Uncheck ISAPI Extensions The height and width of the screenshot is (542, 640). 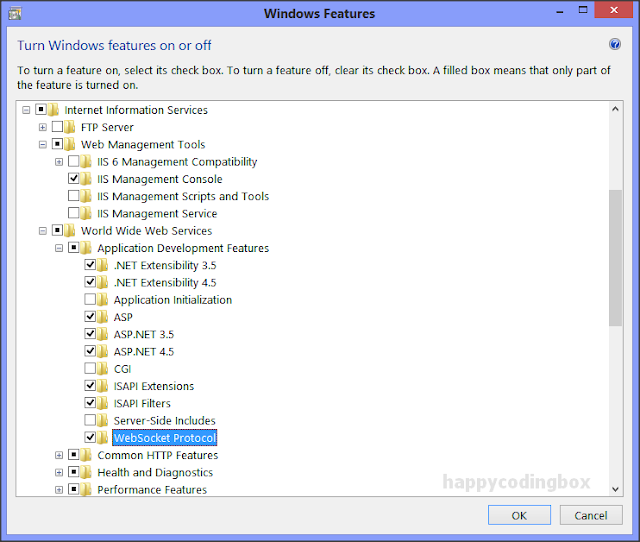click(x=90, y=385)
